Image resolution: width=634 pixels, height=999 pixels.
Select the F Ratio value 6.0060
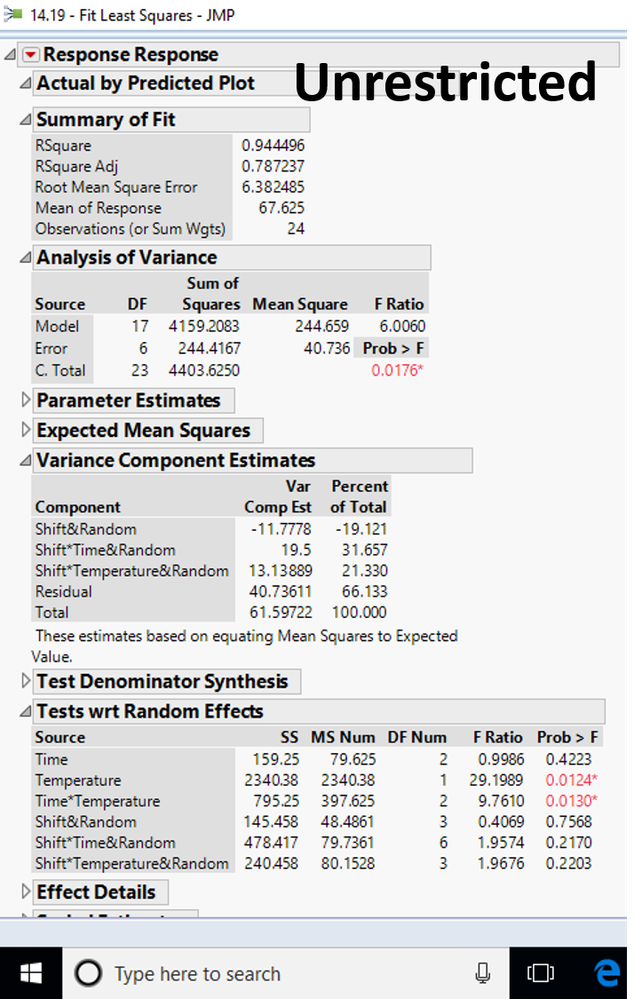[x=402, y=326]
